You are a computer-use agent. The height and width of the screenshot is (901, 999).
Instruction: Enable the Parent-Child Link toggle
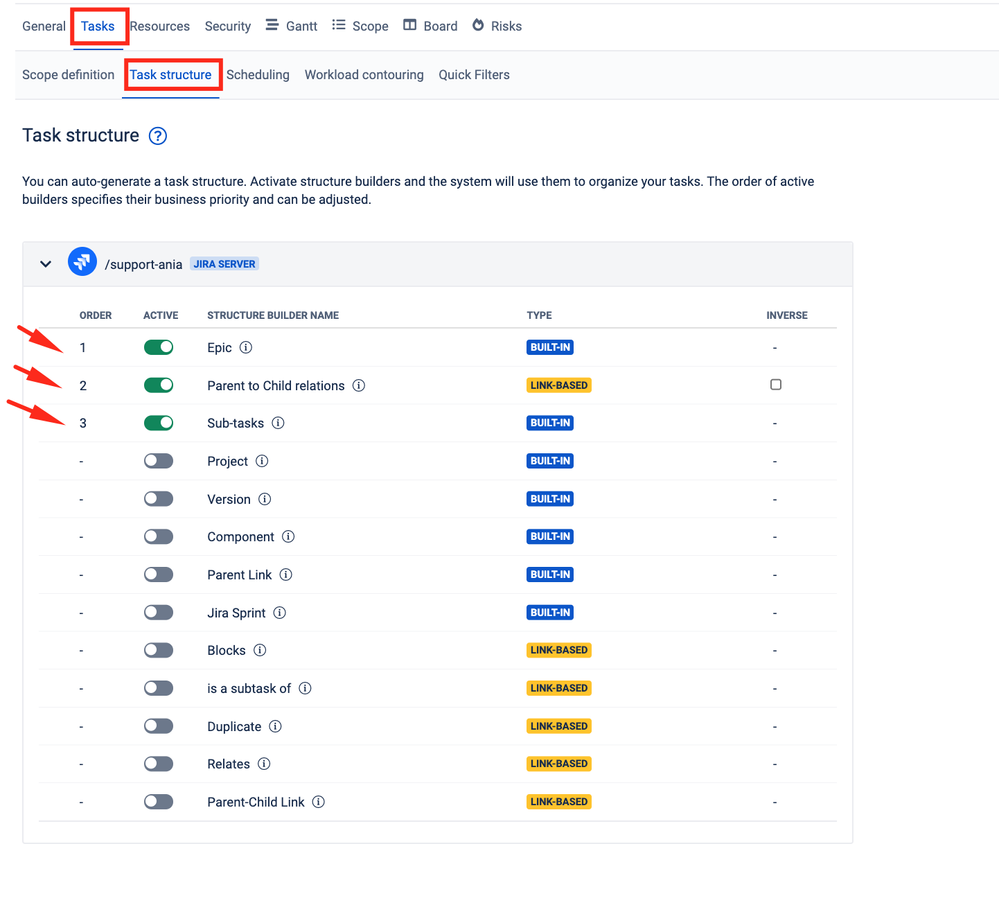tap(159, 802)
